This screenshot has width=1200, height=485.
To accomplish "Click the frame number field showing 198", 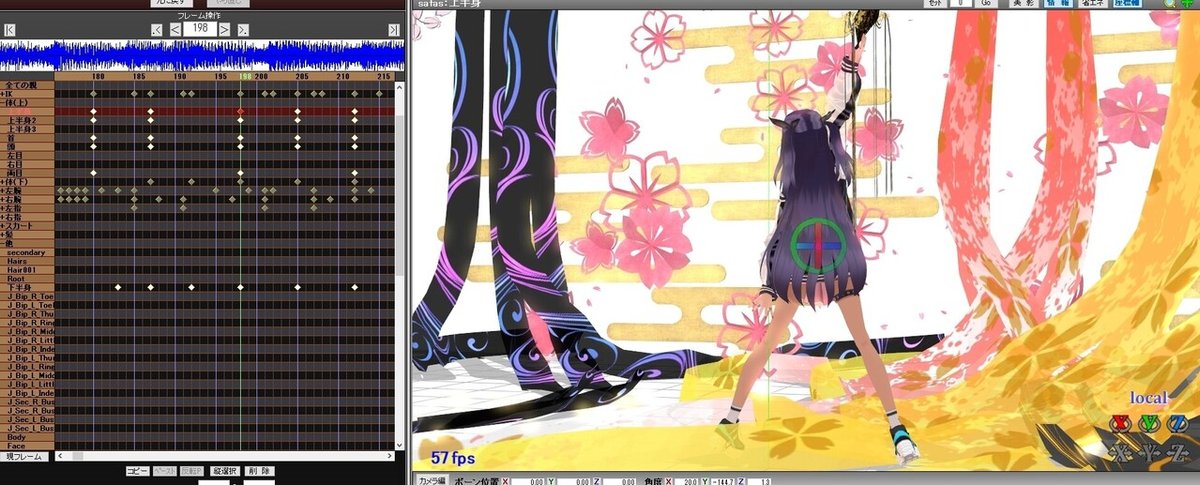I will click(201, 31).
